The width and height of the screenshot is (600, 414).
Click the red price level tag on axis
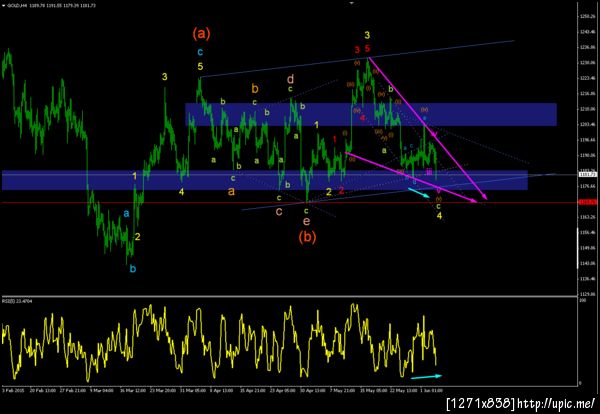click(x=588, y=202)
